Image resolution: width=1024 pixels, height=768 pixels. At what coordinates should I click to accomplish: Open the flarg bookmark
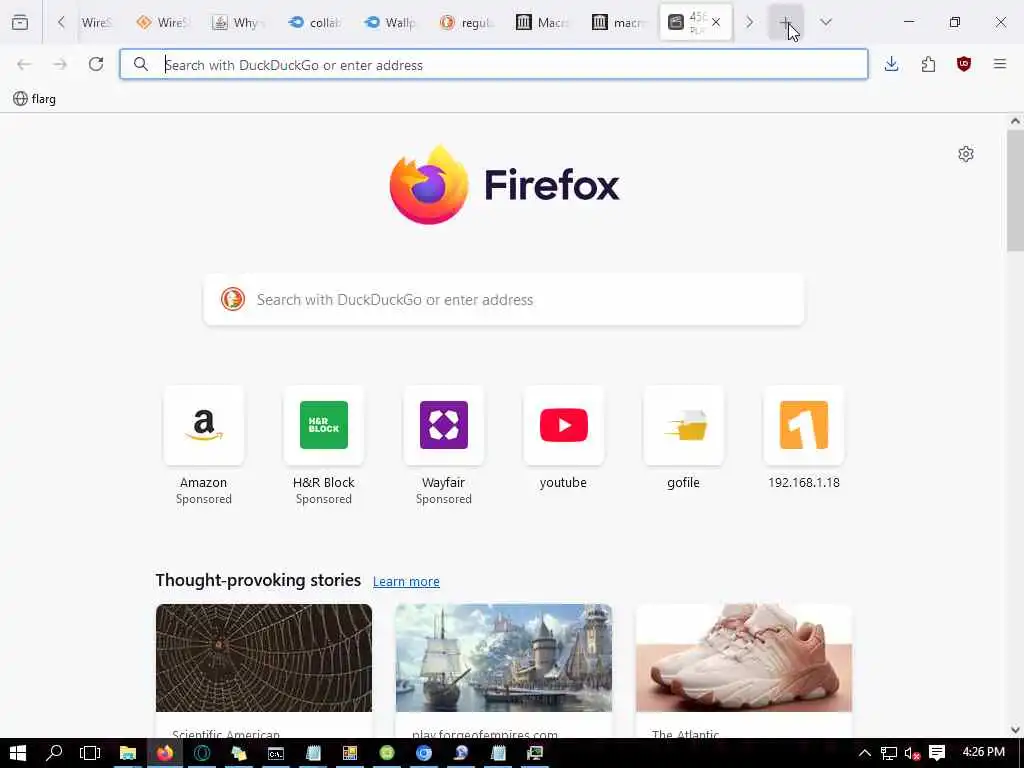(x=35, y=99)
